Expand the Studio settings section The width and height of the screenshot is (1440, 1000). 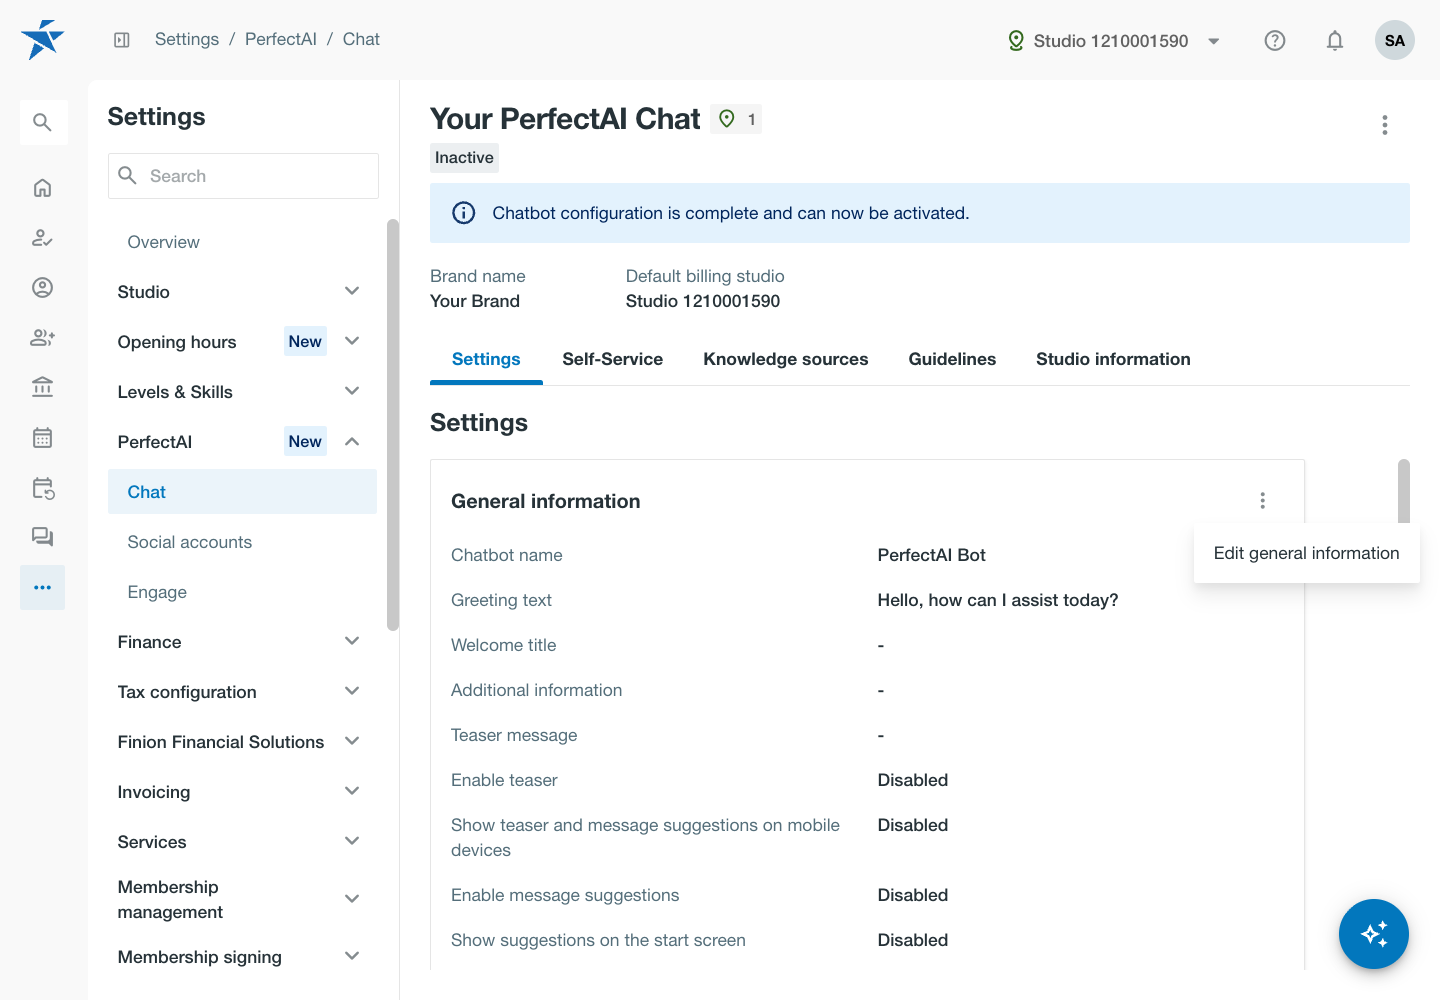[x=239, y=292]
